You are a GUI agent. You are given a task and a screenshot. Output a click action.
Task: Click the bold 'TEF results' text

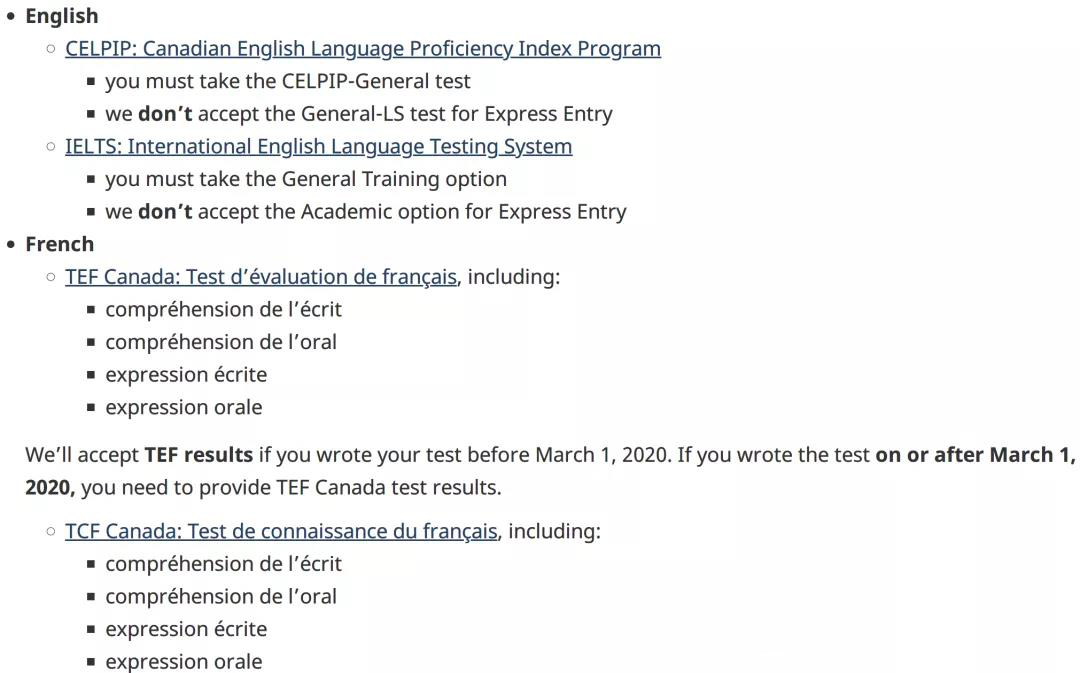(199, 455)
